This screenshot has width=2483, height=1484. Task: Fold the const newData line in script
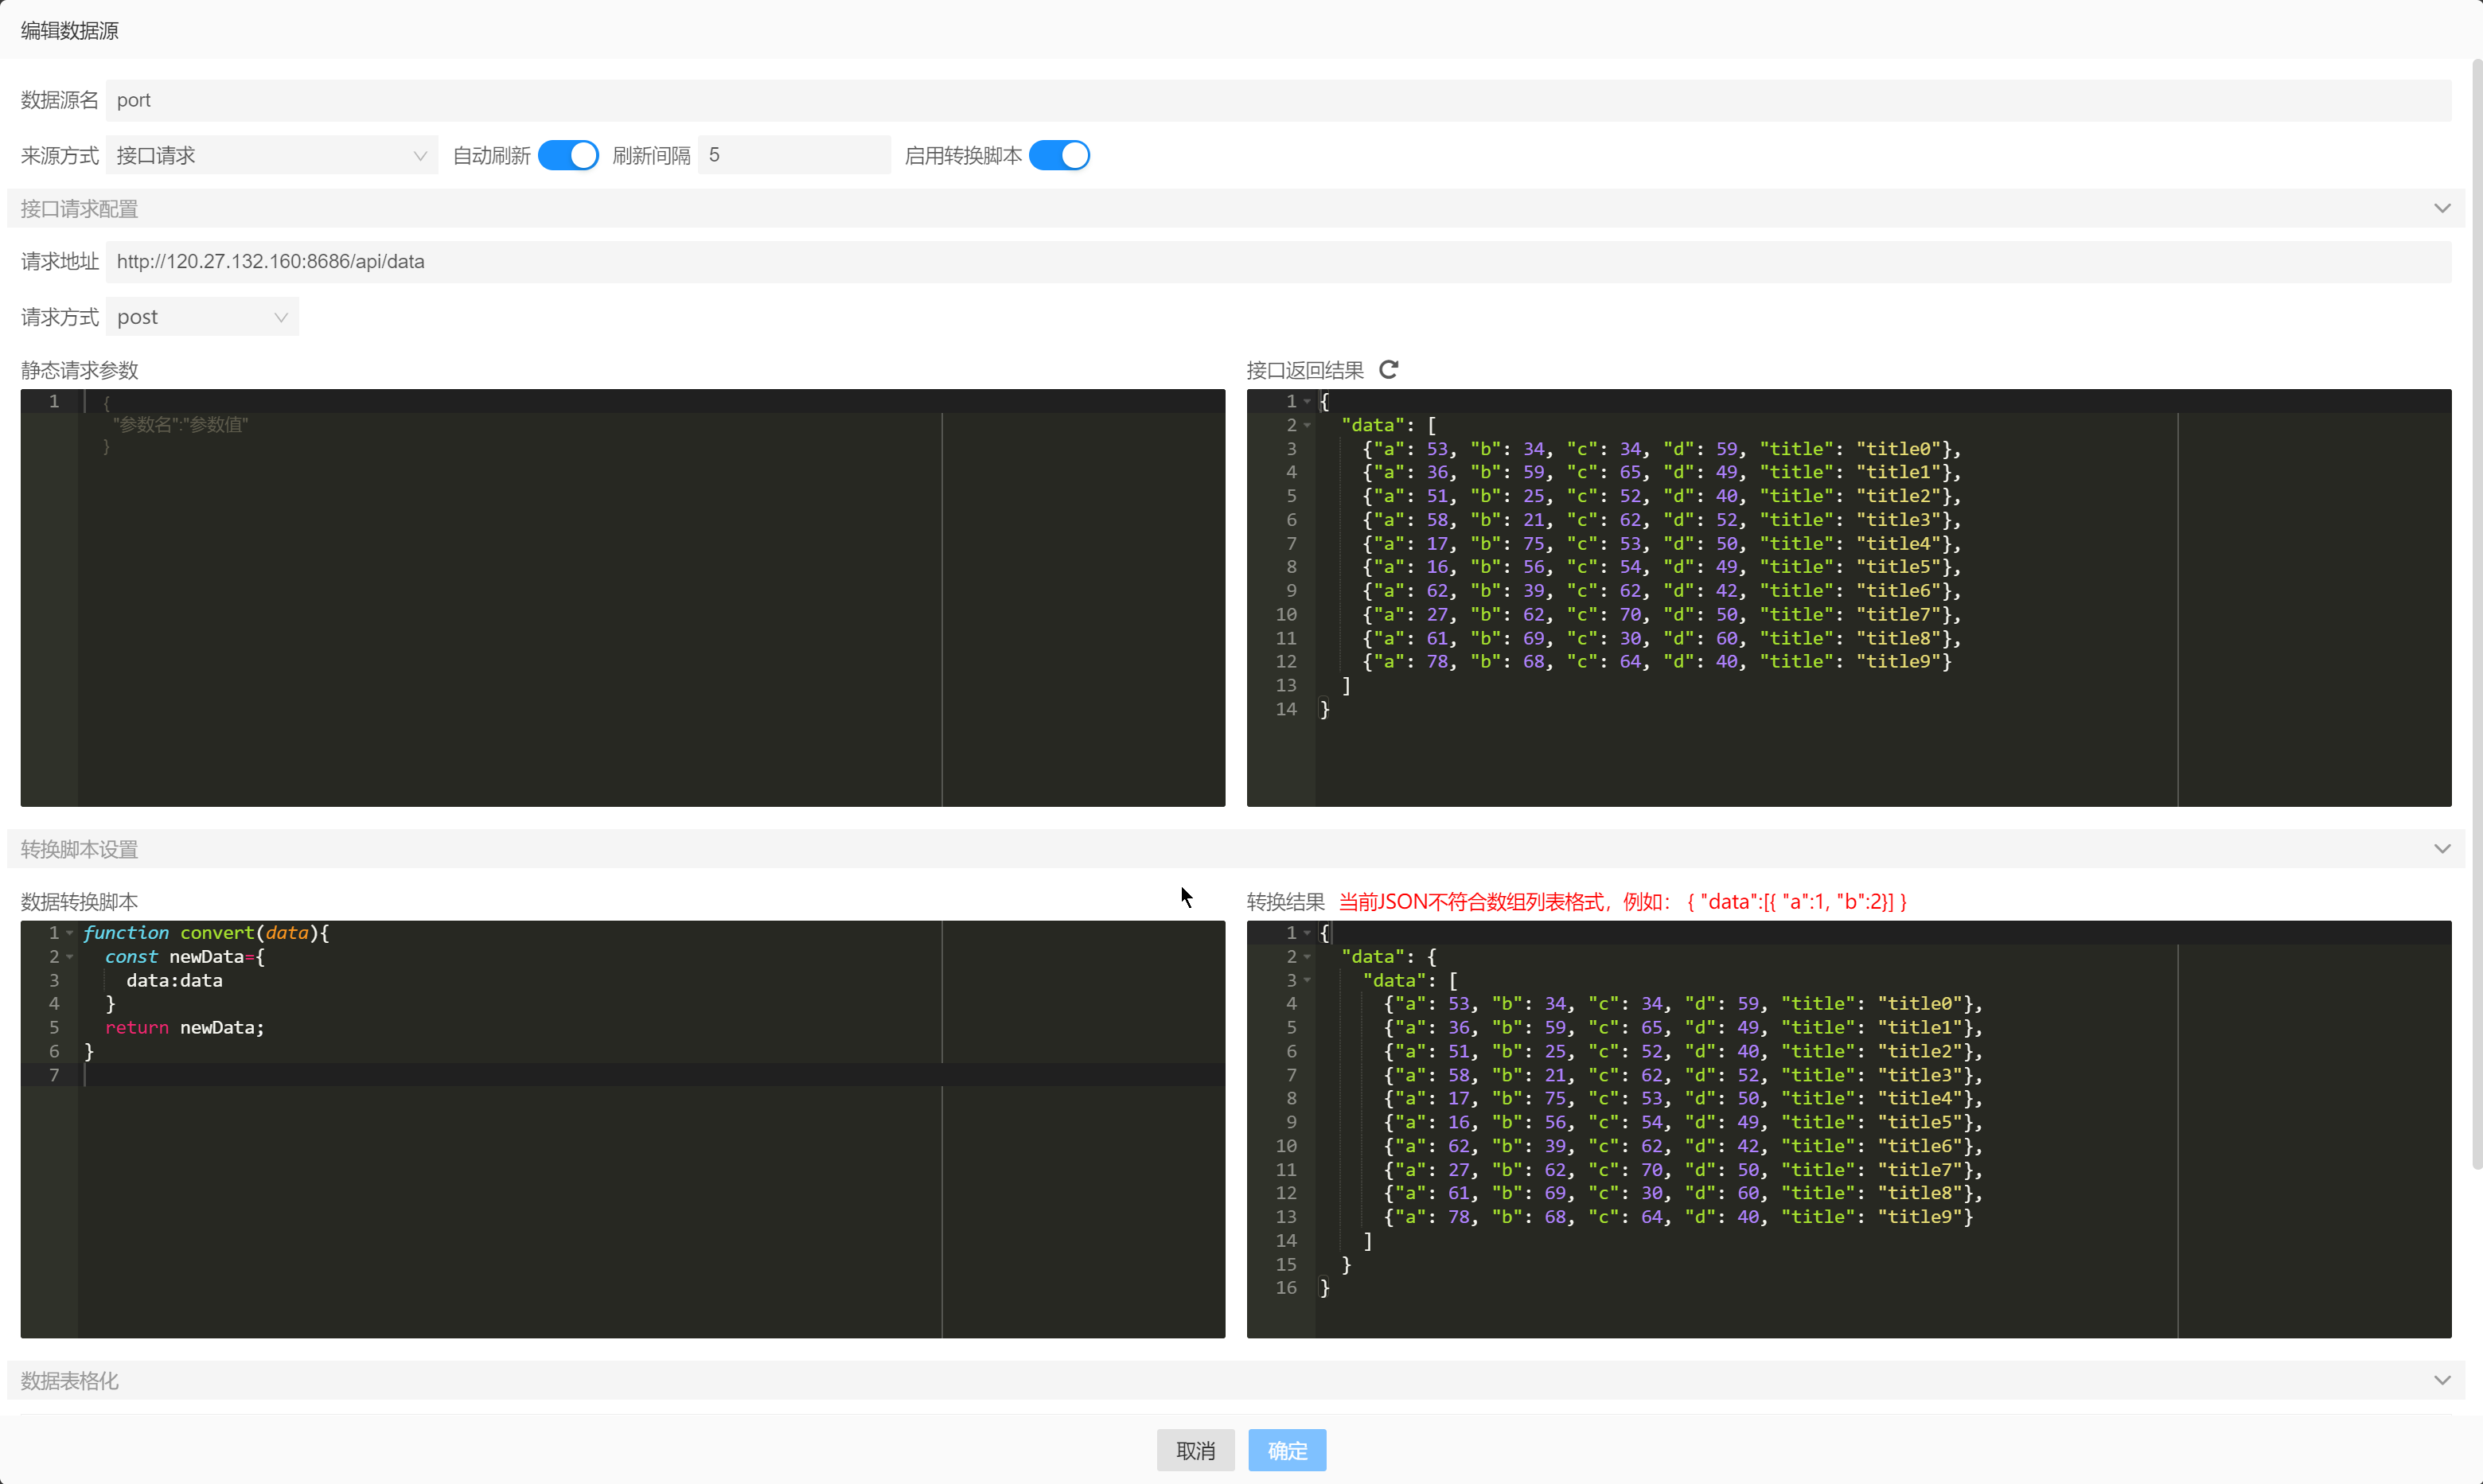click(69, 956)
